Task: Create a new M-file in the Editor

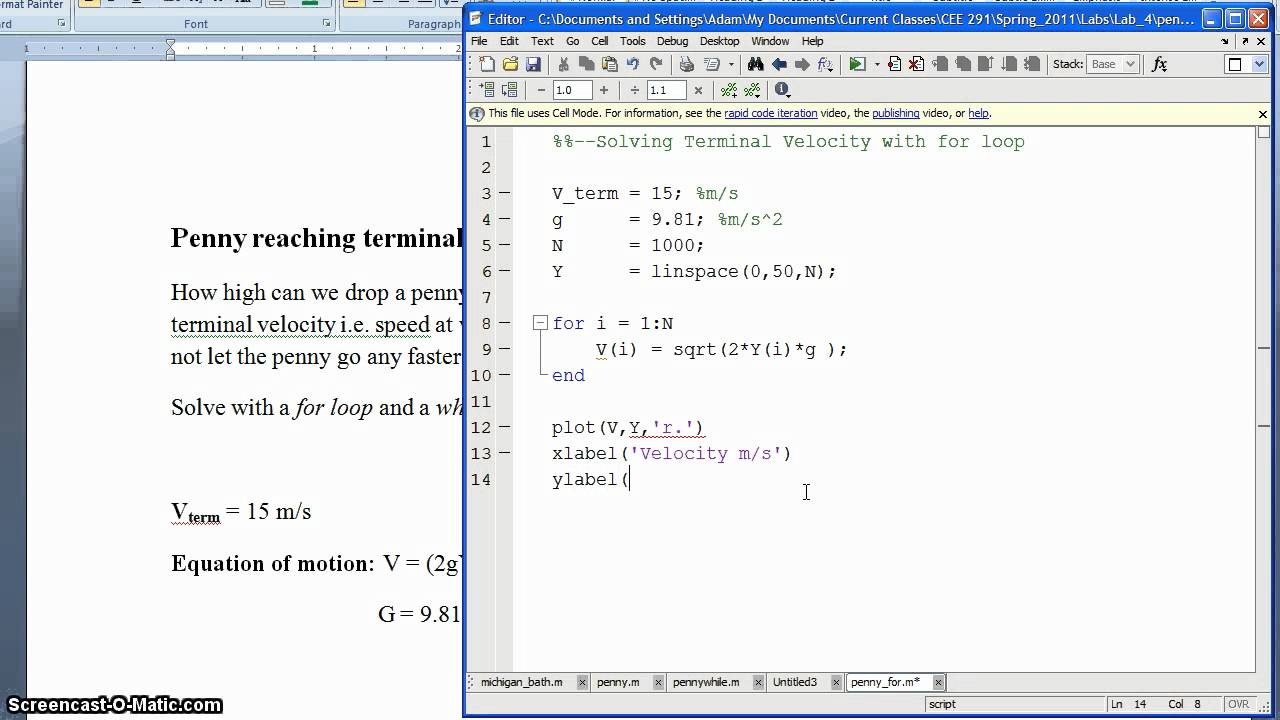Action: tap(487, 64)
